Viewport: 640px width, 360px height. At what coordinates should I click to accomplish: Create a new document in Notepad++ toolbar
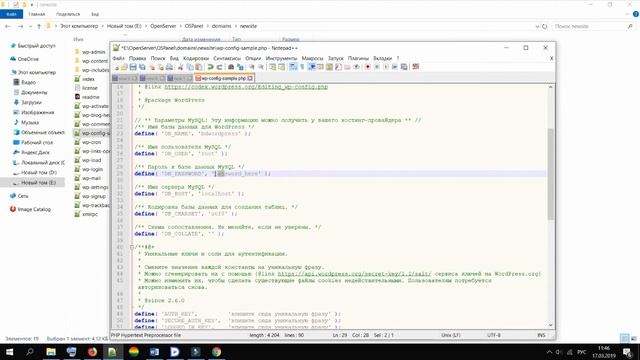[117, 67]
